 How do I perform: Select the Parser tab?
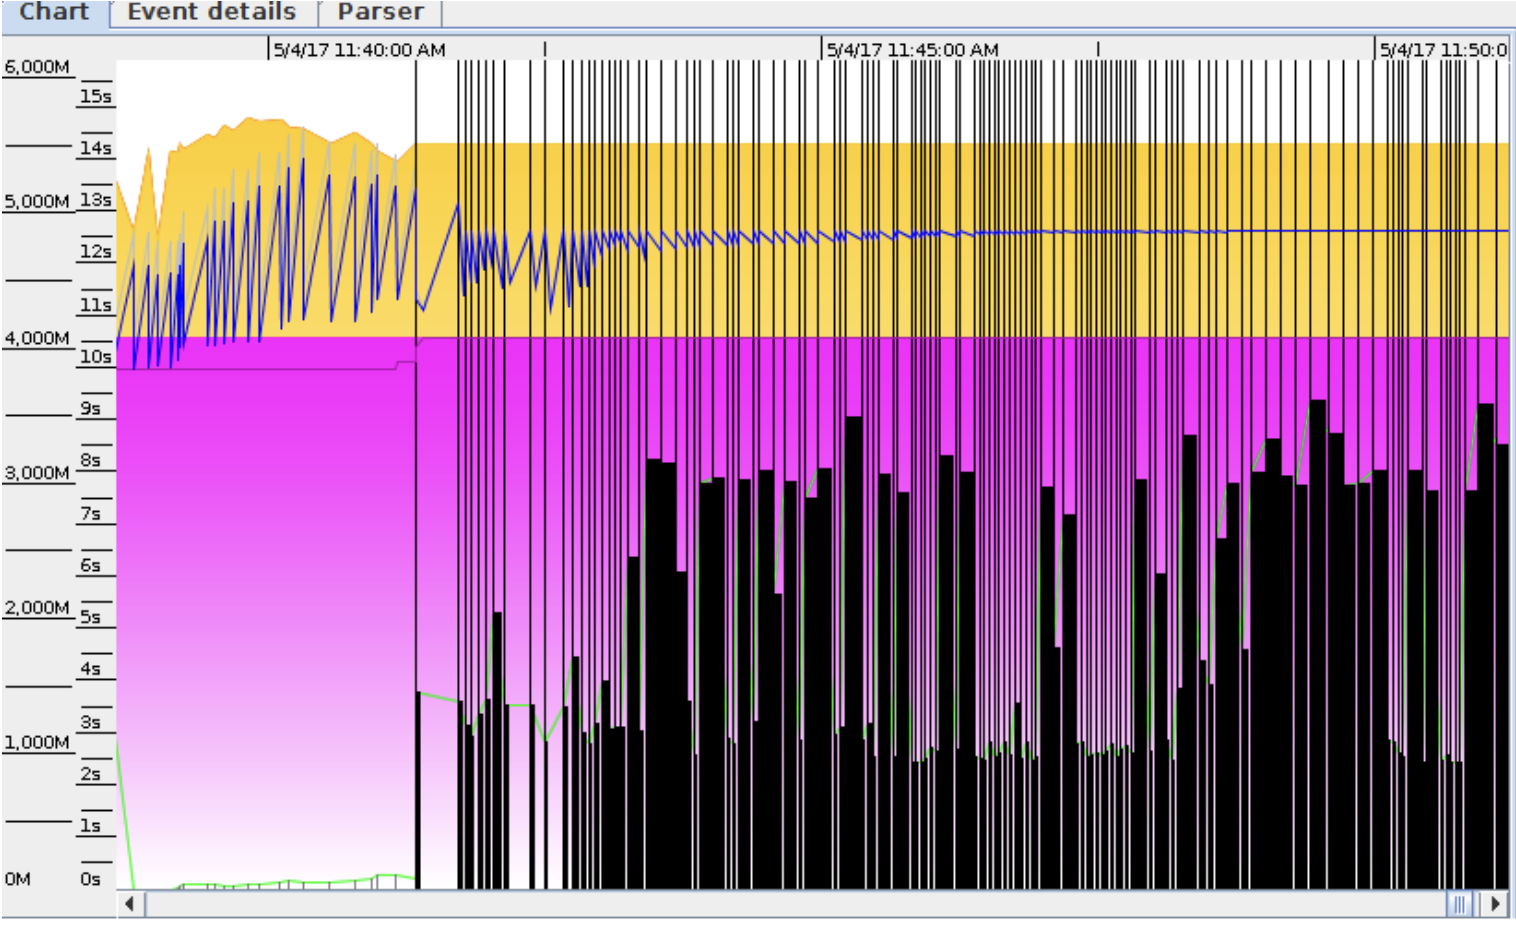click(x=380, y=12)
